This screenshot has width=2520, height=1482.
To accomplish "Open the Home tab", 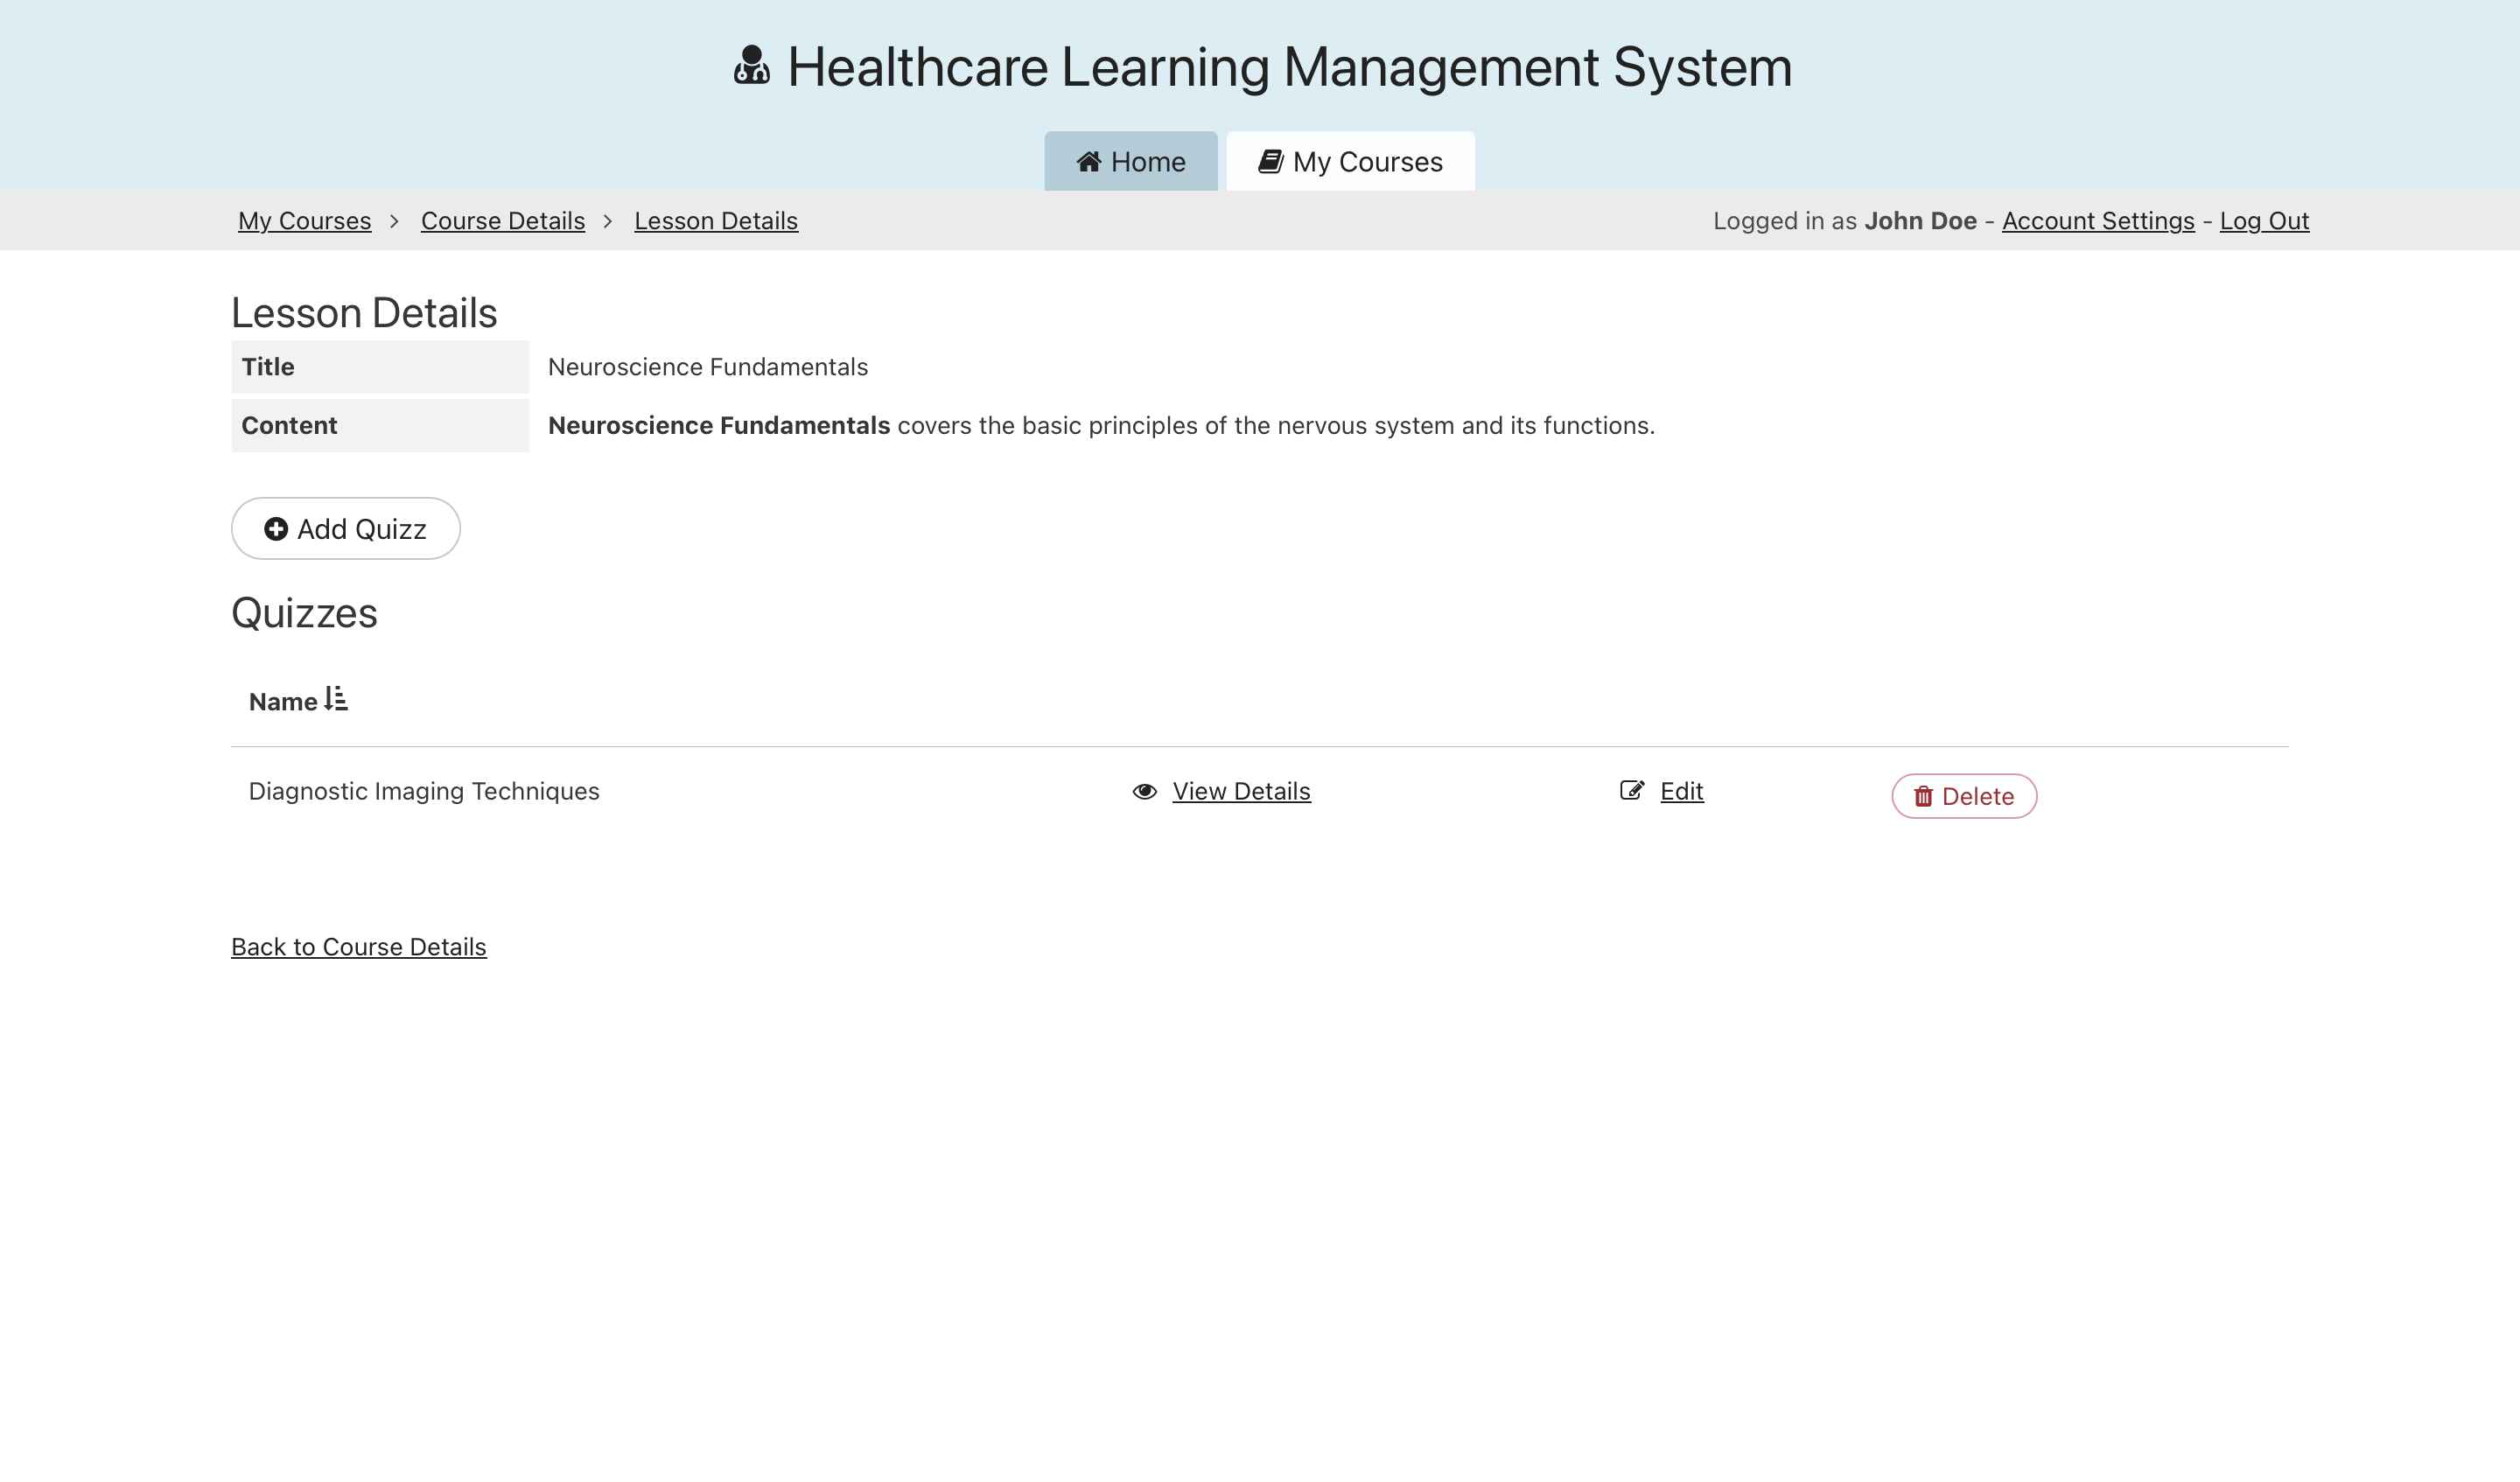I will [1131, 162].
